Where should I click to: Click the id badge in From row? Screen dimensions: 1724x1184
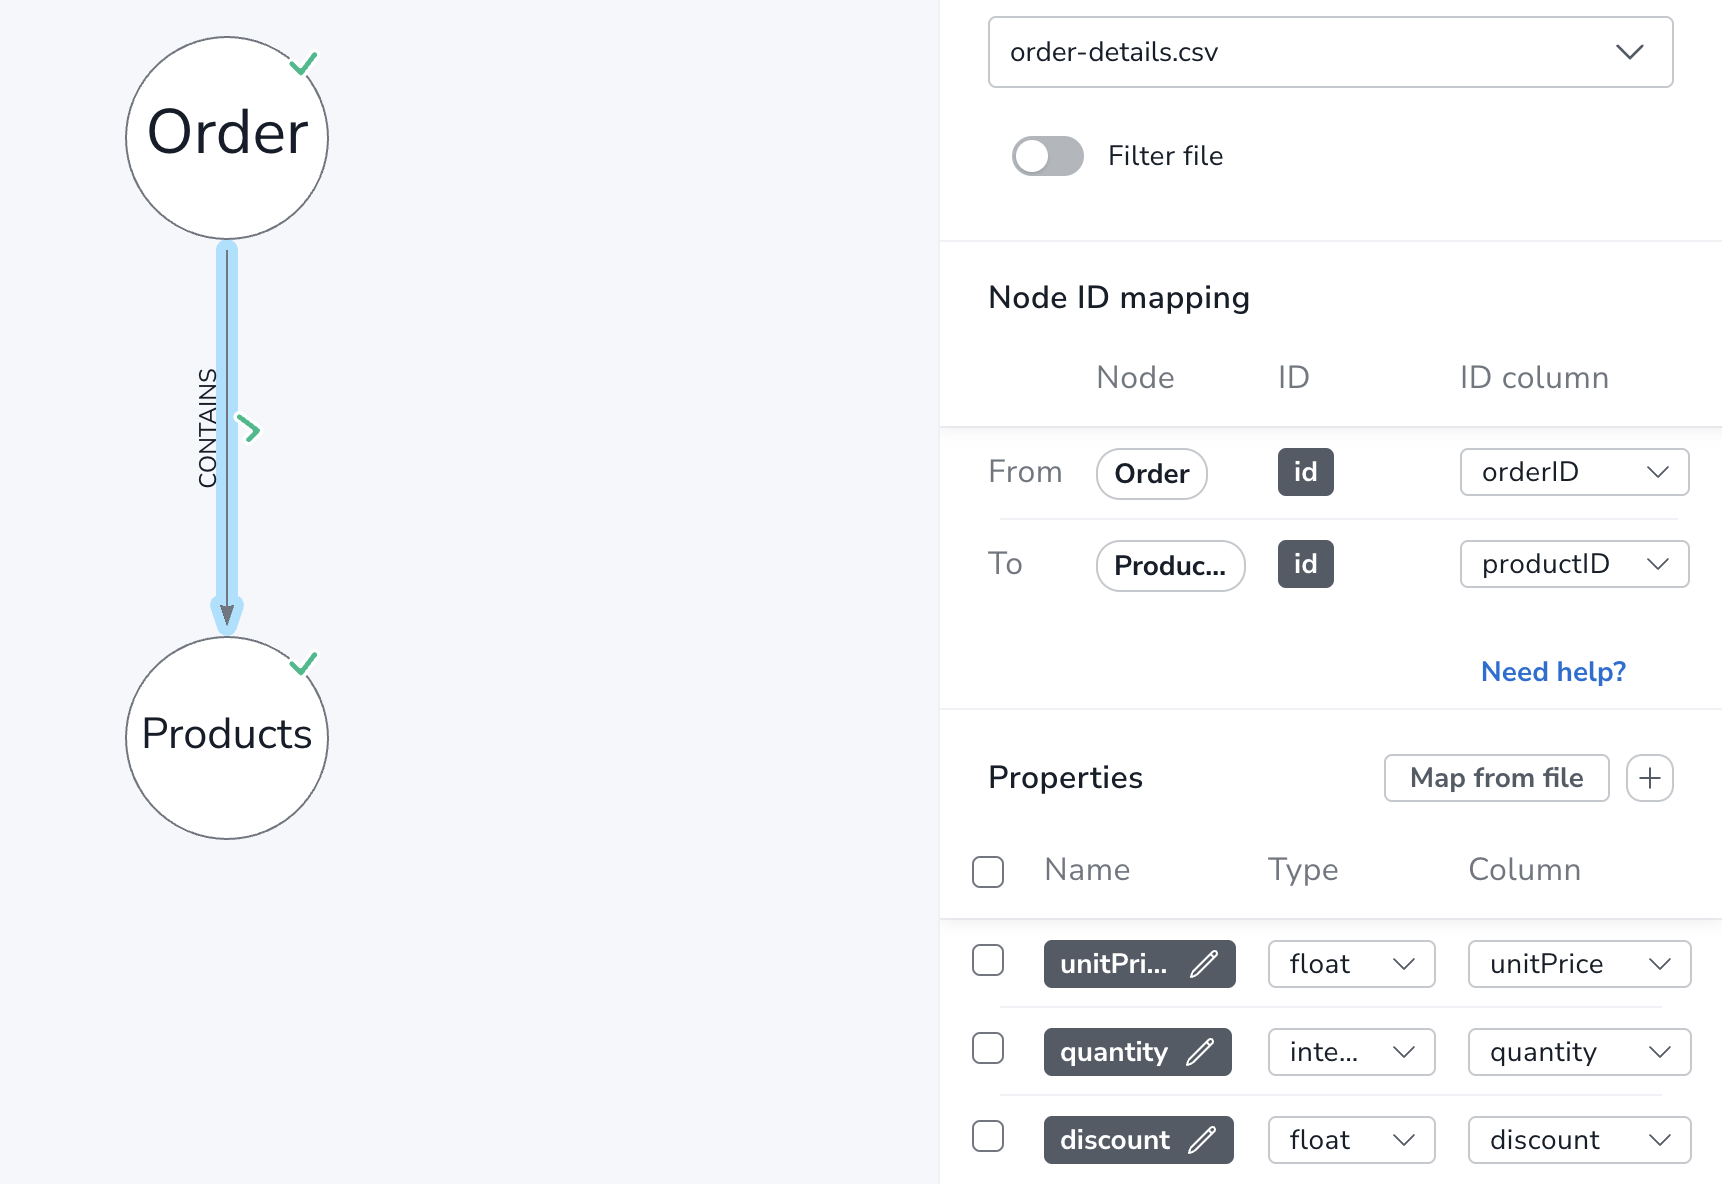[1306, 472]
